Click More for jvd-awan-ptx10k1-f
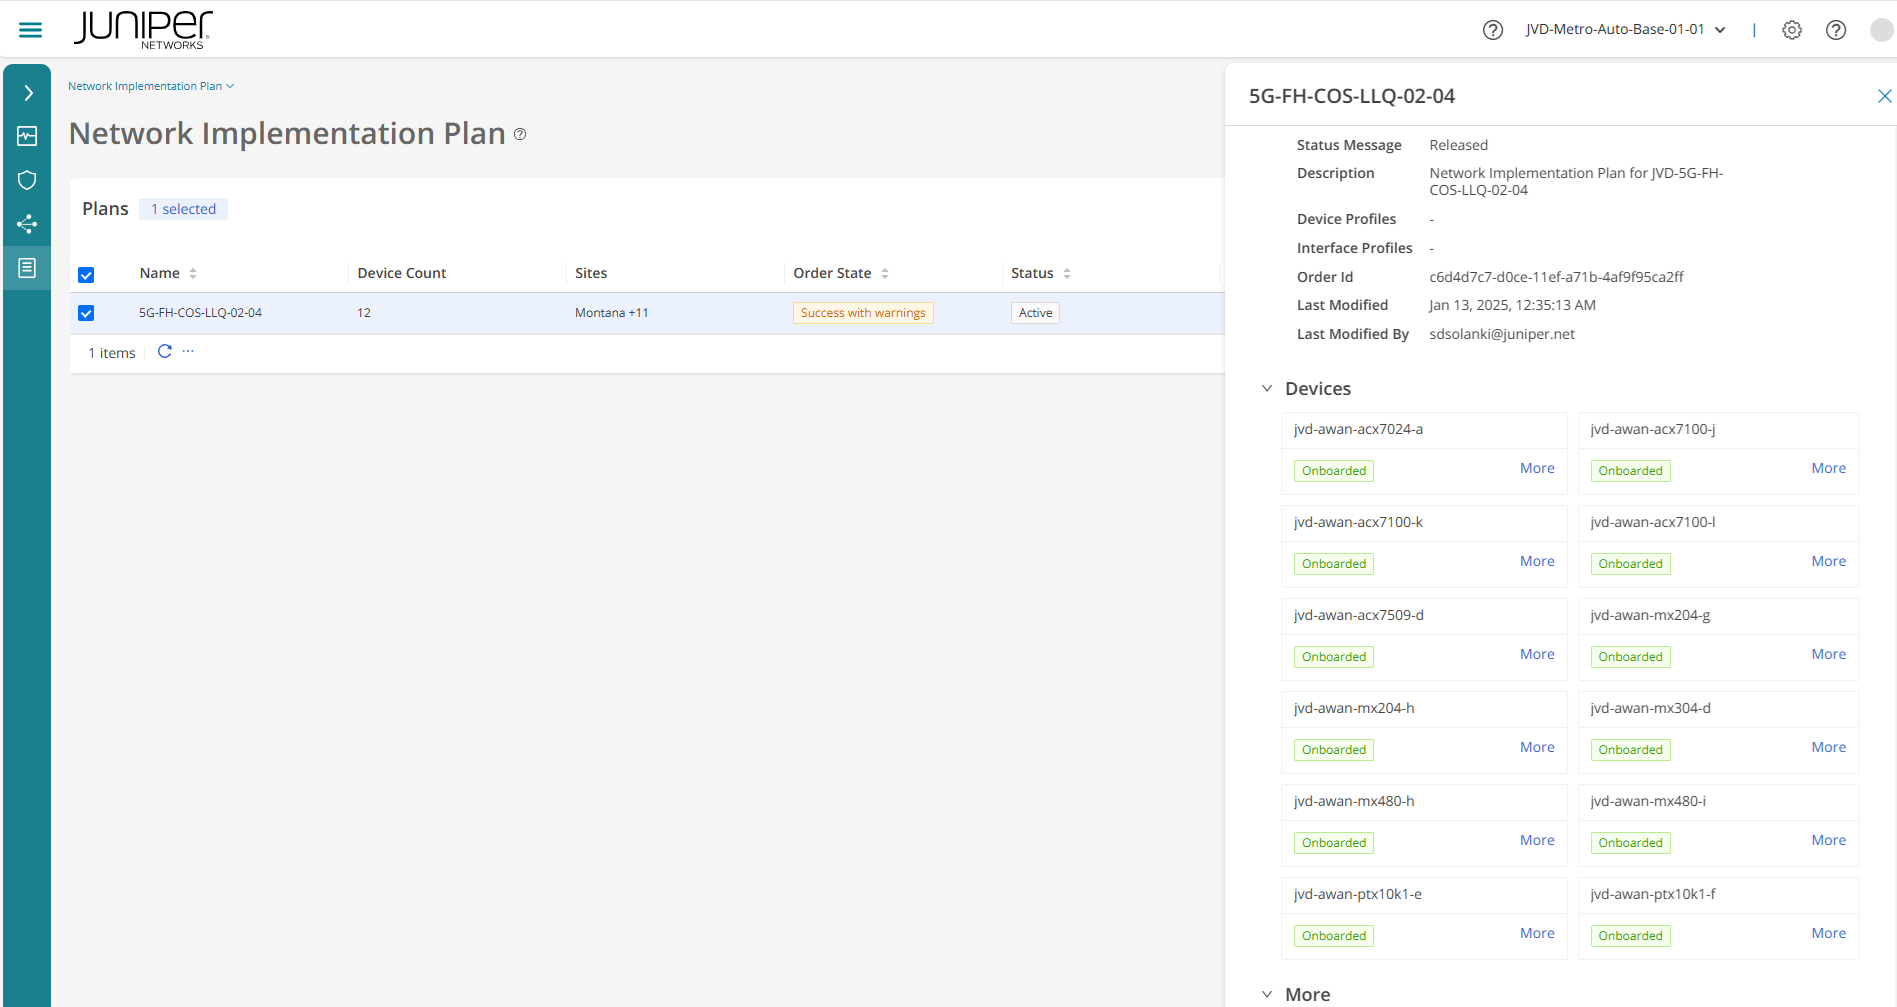1897x1007 pixels. (x=1829, y=933)
